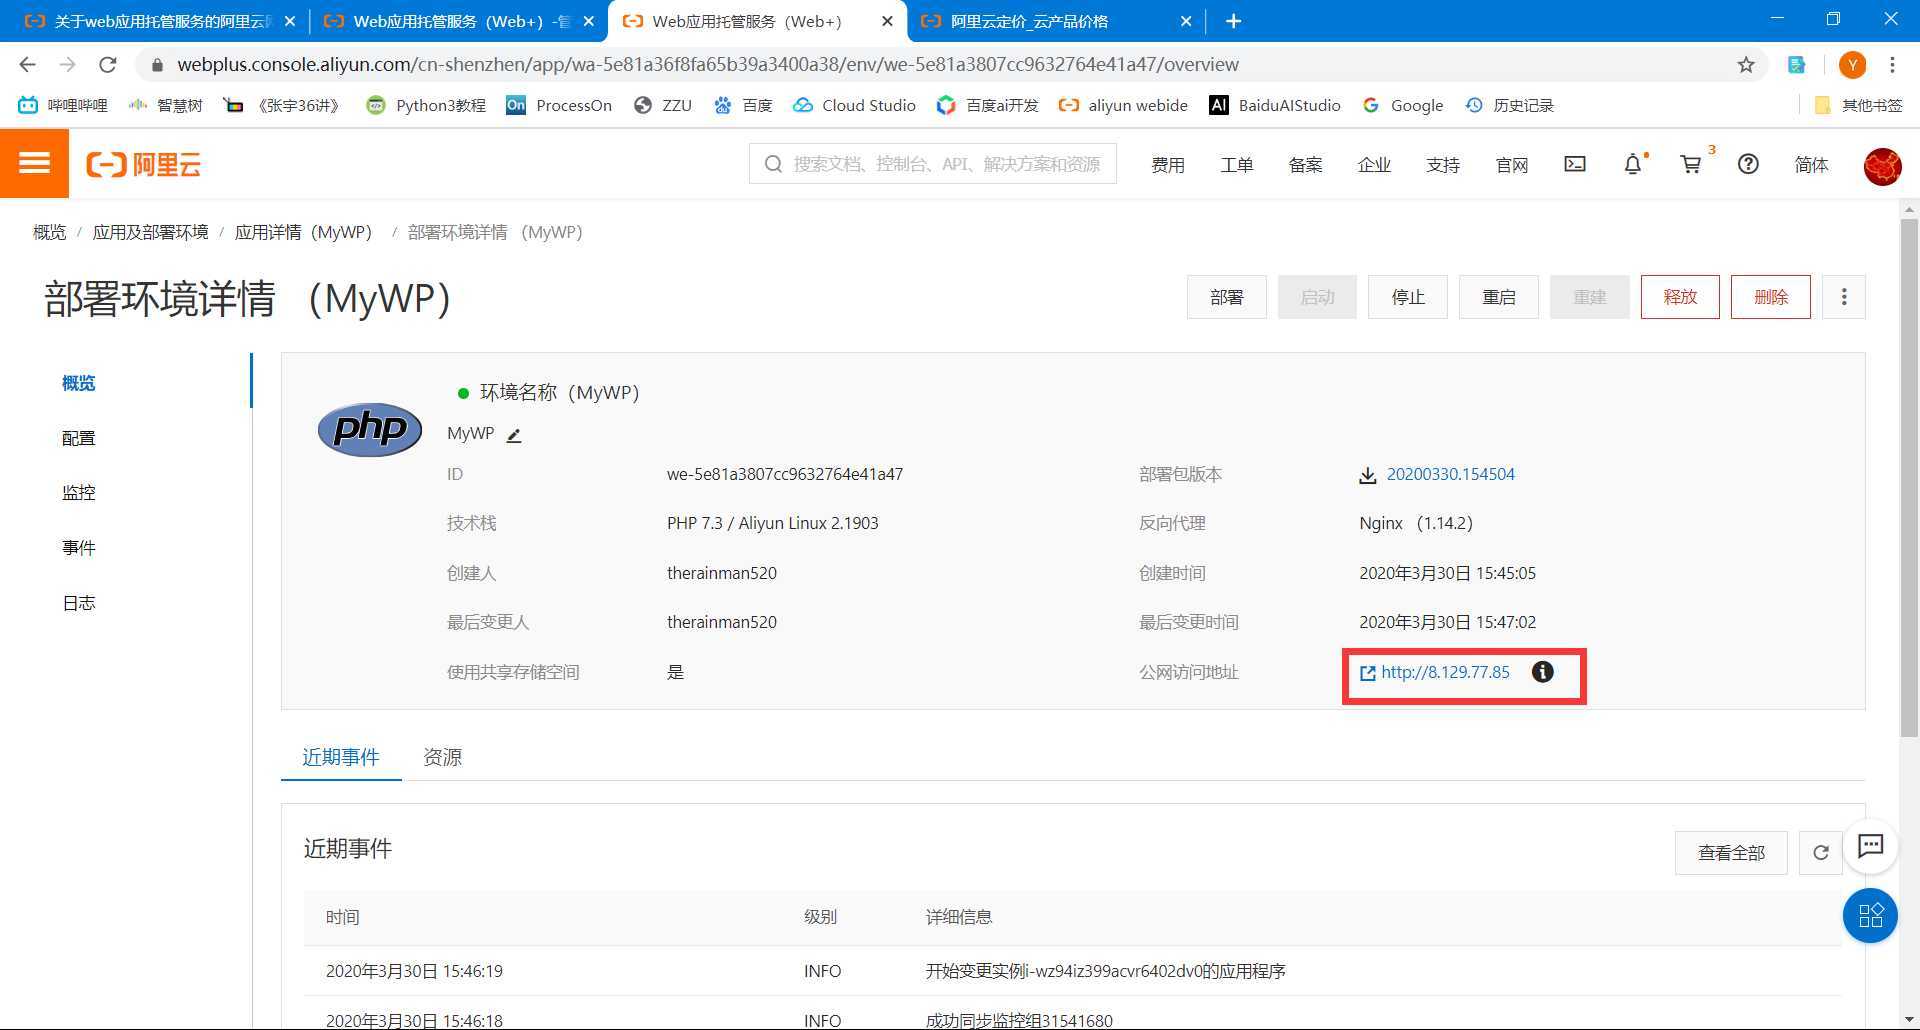Open the notifications bell
This screenshot has width=1920, height=1030.
[x=1633, y=164]
